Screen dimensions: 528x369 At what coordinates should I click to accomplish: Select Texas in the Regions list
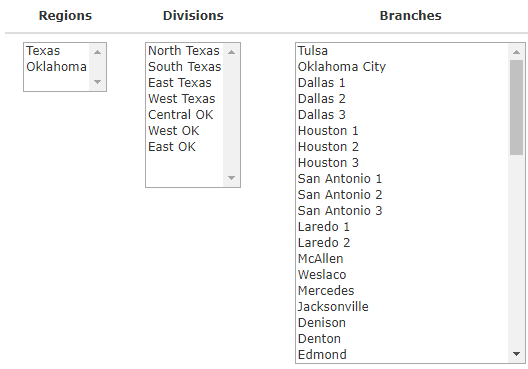(x=57, y=51)
